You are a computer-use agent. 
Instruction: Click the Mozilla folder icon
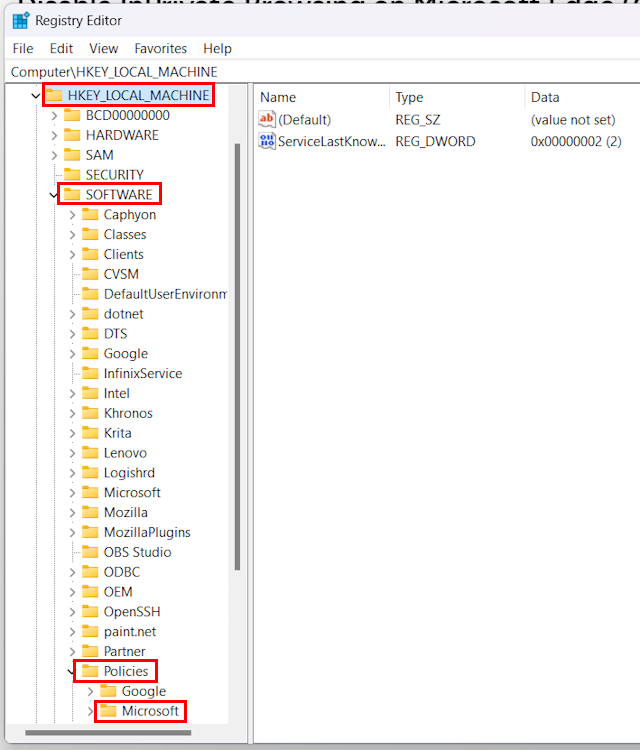point(90,512)
